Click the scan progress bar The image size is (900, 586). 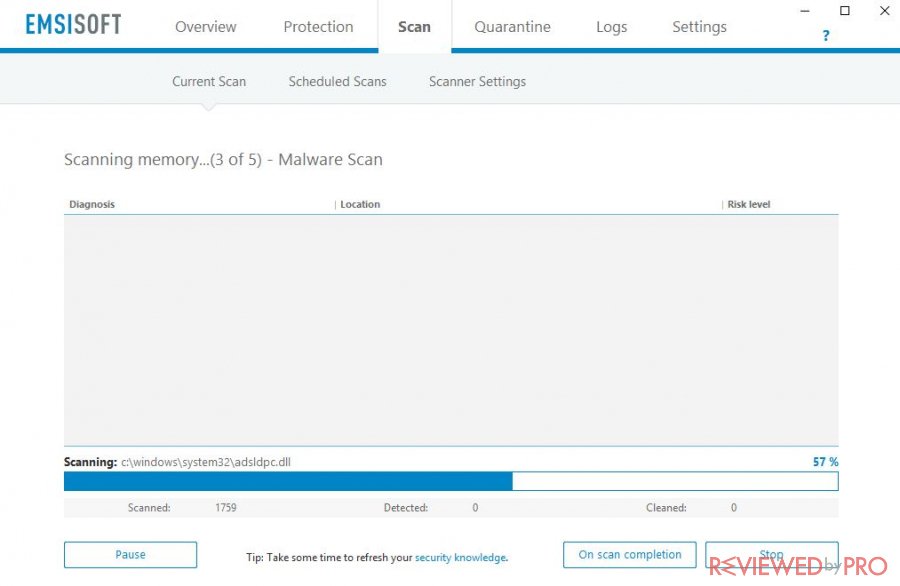pos(451,481)
